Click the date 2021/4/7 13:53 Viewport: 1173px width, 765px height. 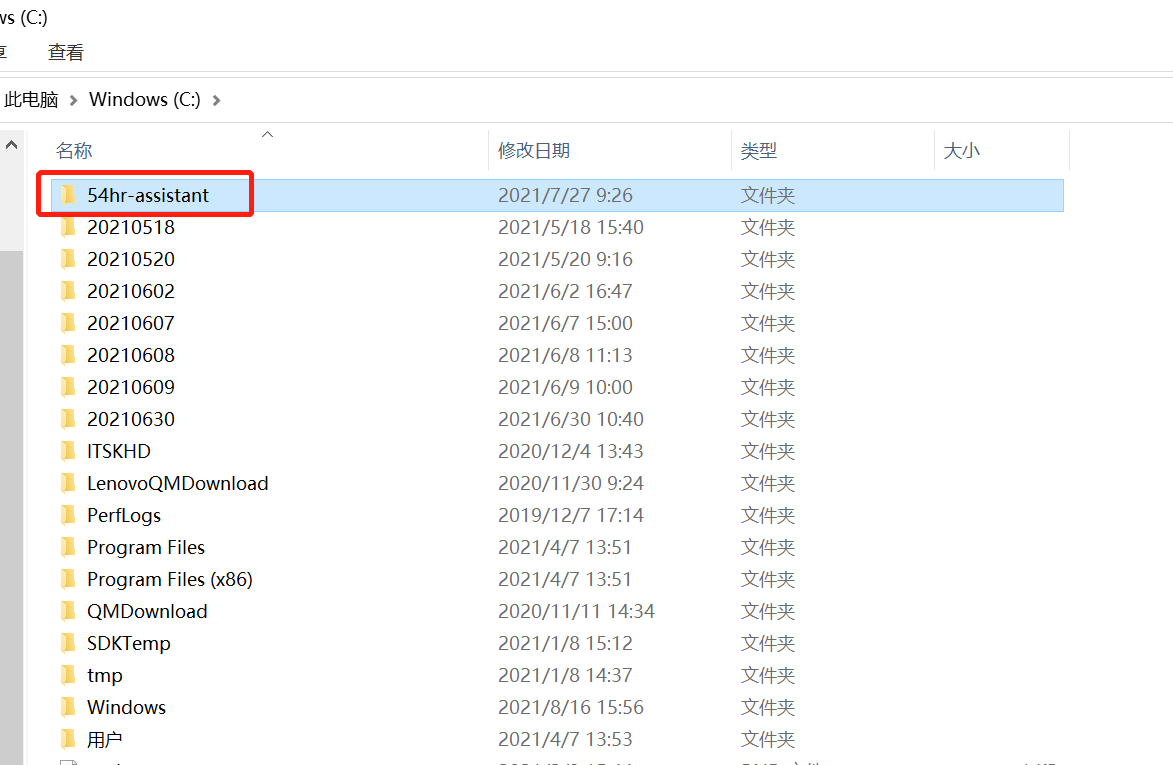[566, 740]
